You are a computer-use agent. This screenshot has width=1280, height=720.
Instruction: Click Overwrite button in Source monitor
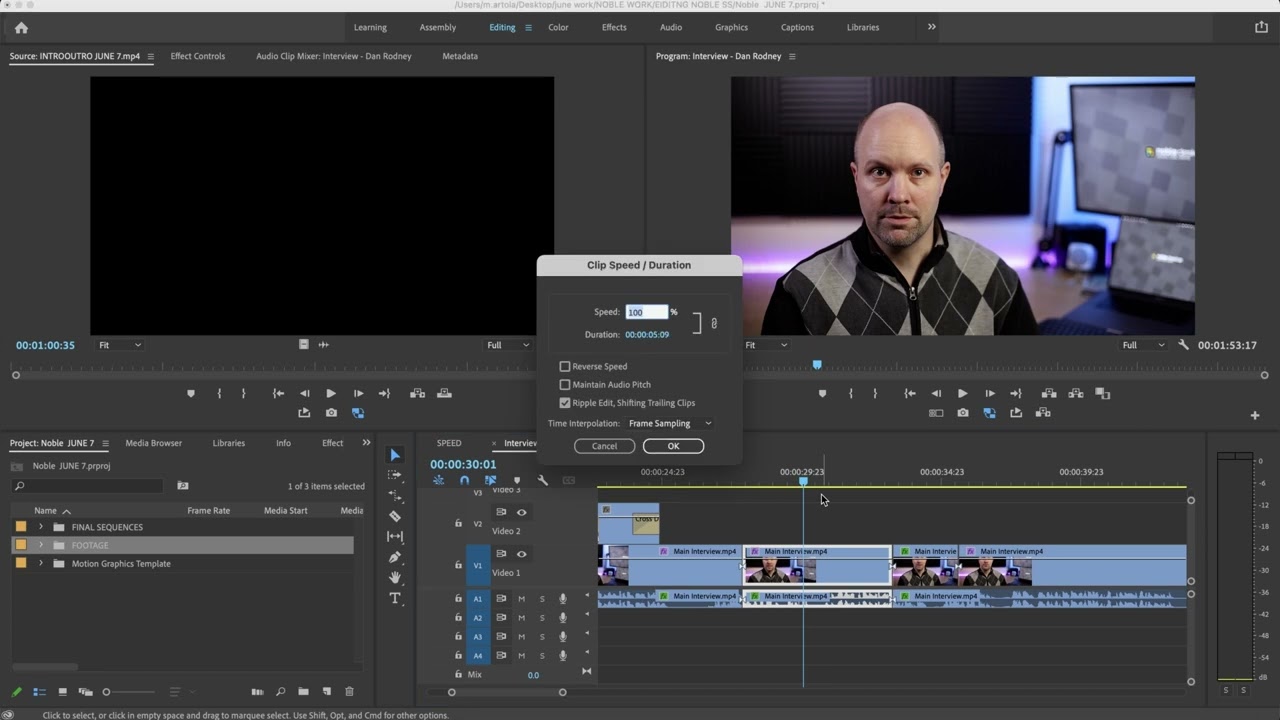pyautogui.click(x=445, y=393)
